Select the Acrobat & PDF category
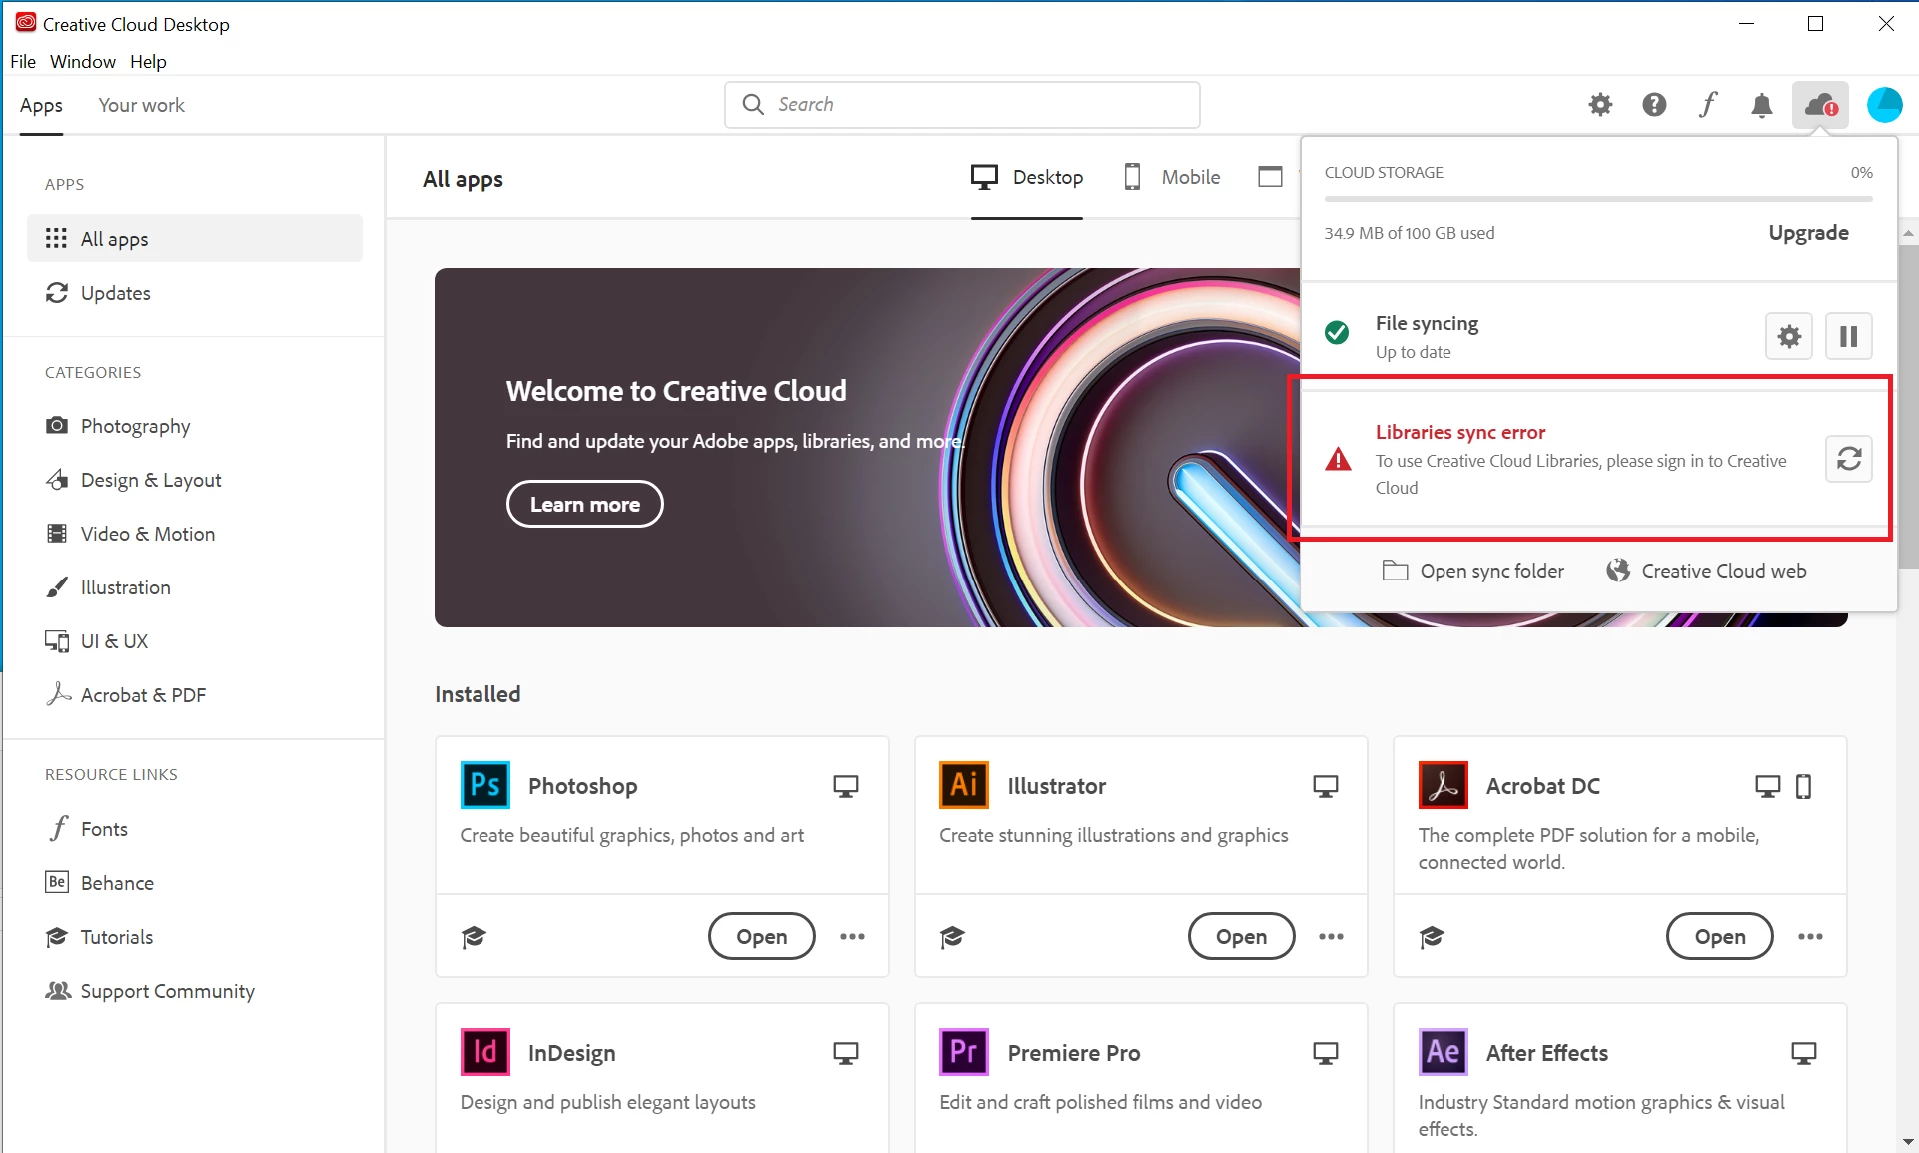1919x1153 pixels. pos(195,695)
